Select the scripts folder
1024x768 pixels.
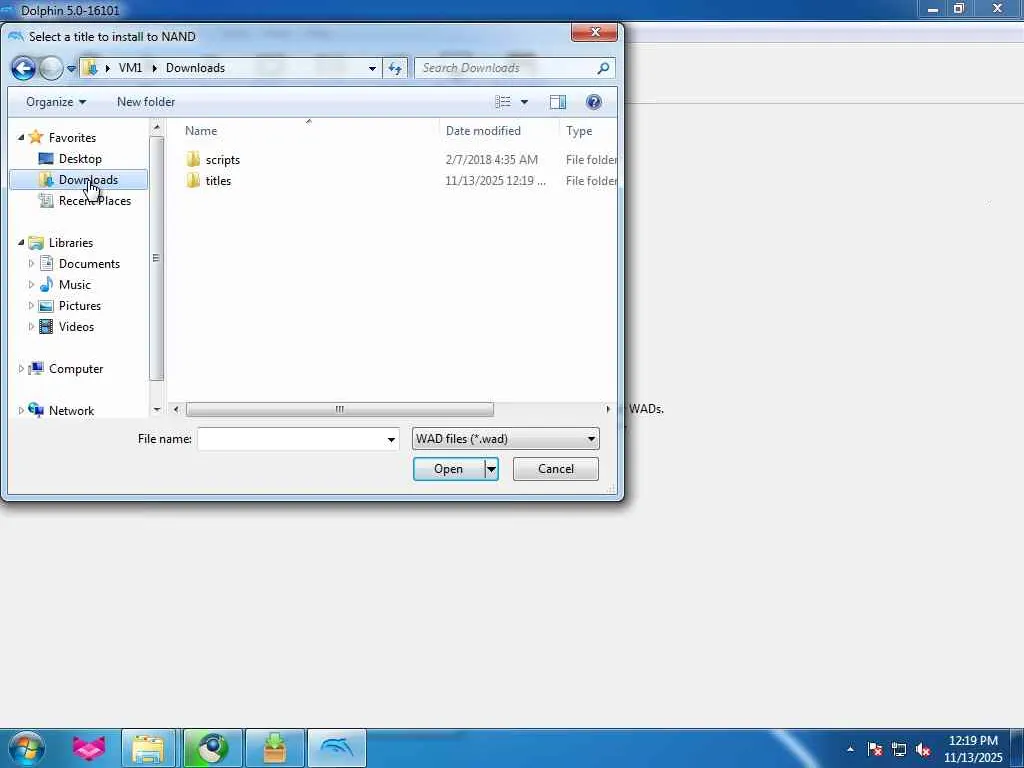223,160
